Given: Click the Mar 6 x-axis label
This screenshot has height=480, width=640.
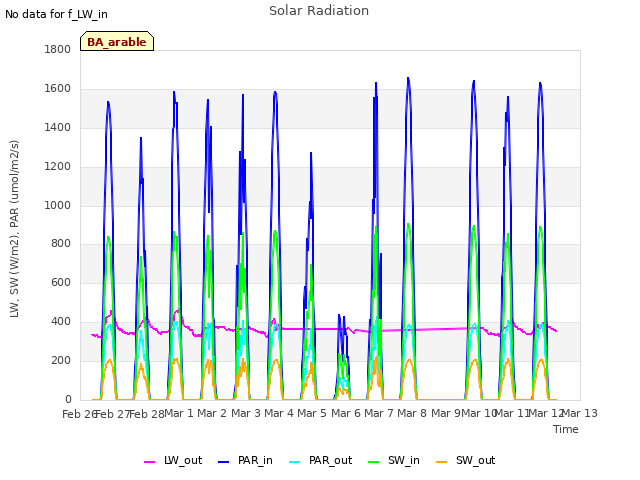Looking at the screenshot, I should point(346,413).
